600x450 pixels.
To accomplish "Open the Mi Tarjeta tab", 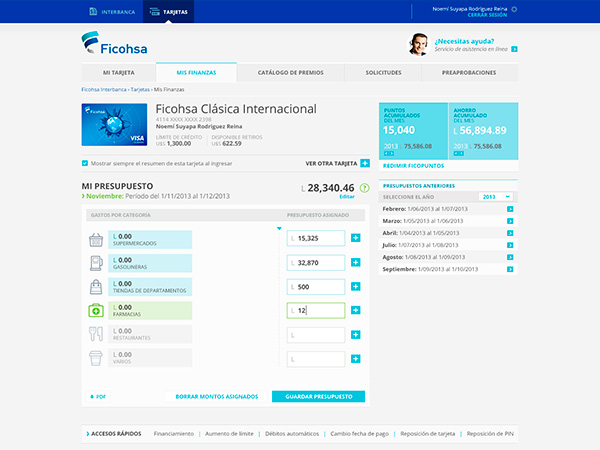I will [x=119, y=72].
